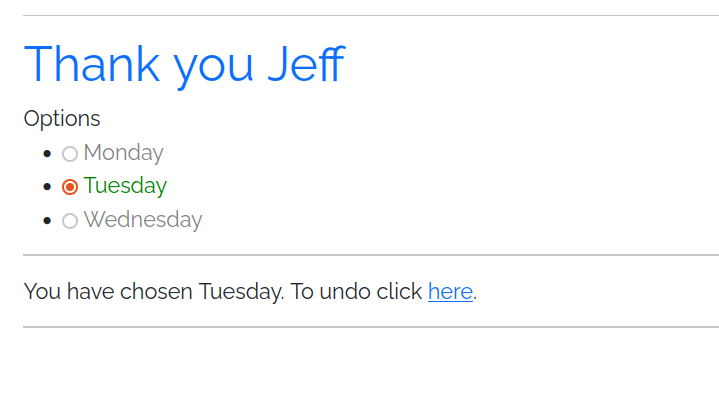The image size is (719, 407).
Task: Select the Monday radio button
Action: 70,154
